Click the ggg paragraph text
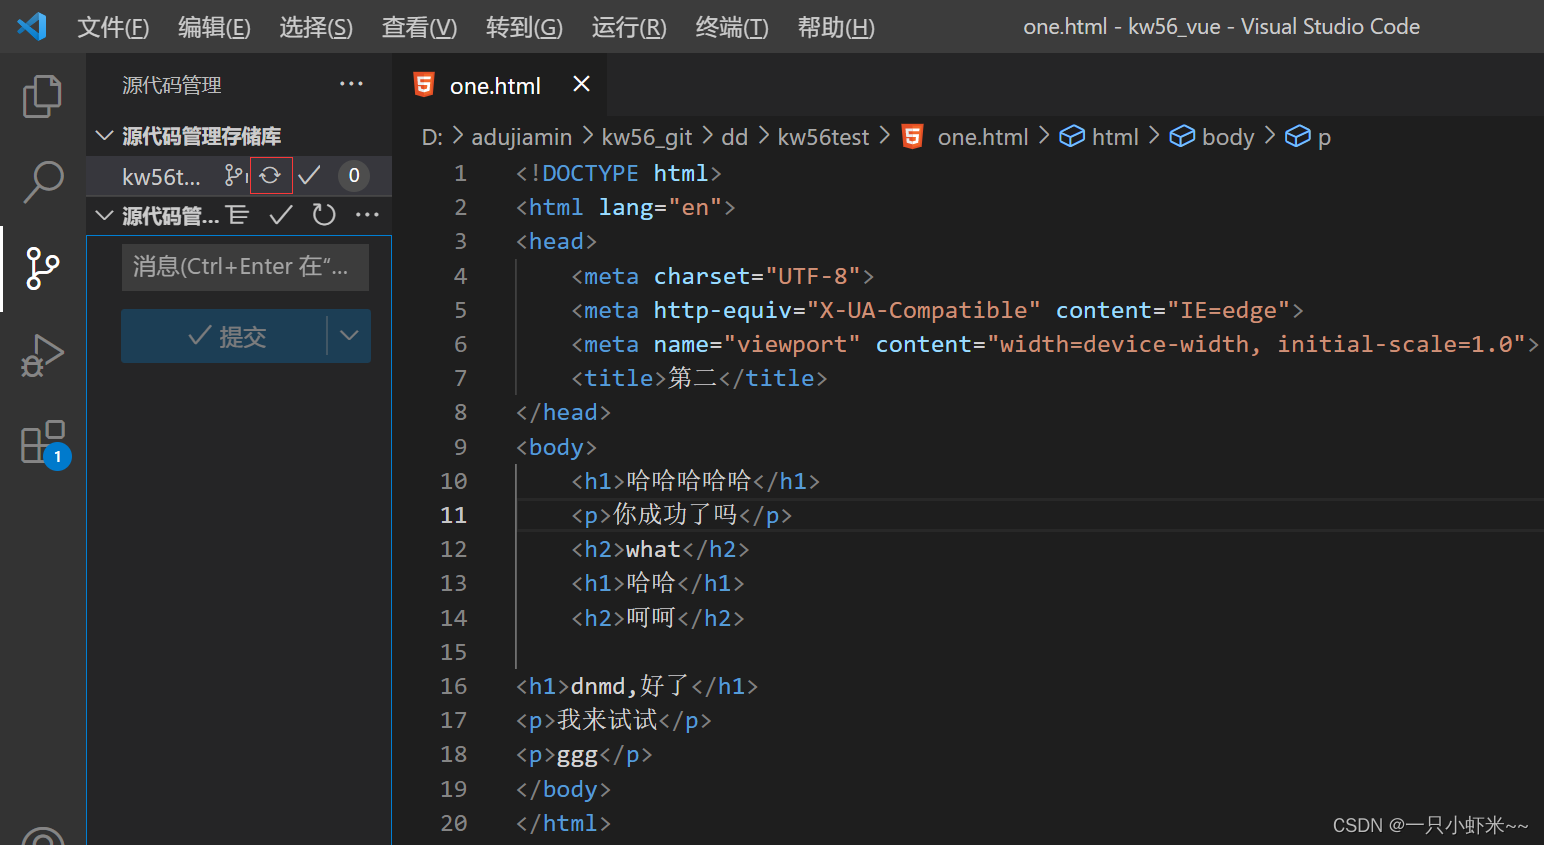This screenshot has height=845, width=1544. click(577, 755)
